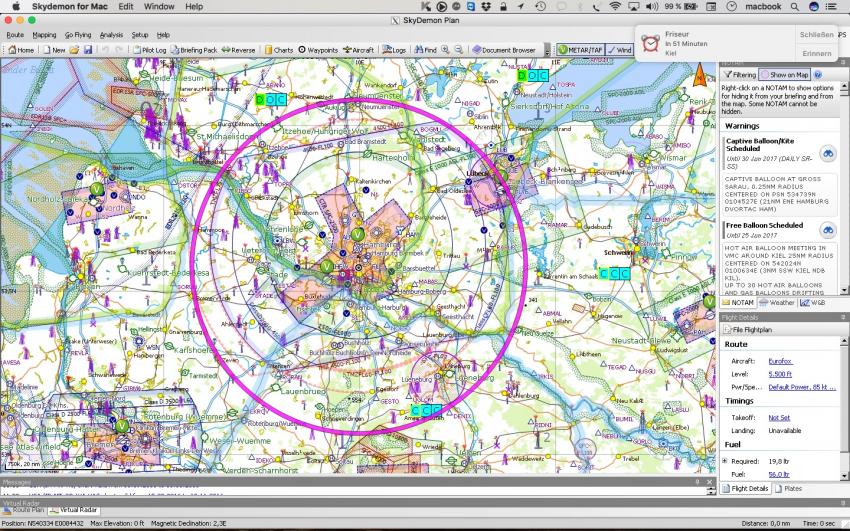
Task: Switch to the Route Plan tab
Action: tap(24, 510)
